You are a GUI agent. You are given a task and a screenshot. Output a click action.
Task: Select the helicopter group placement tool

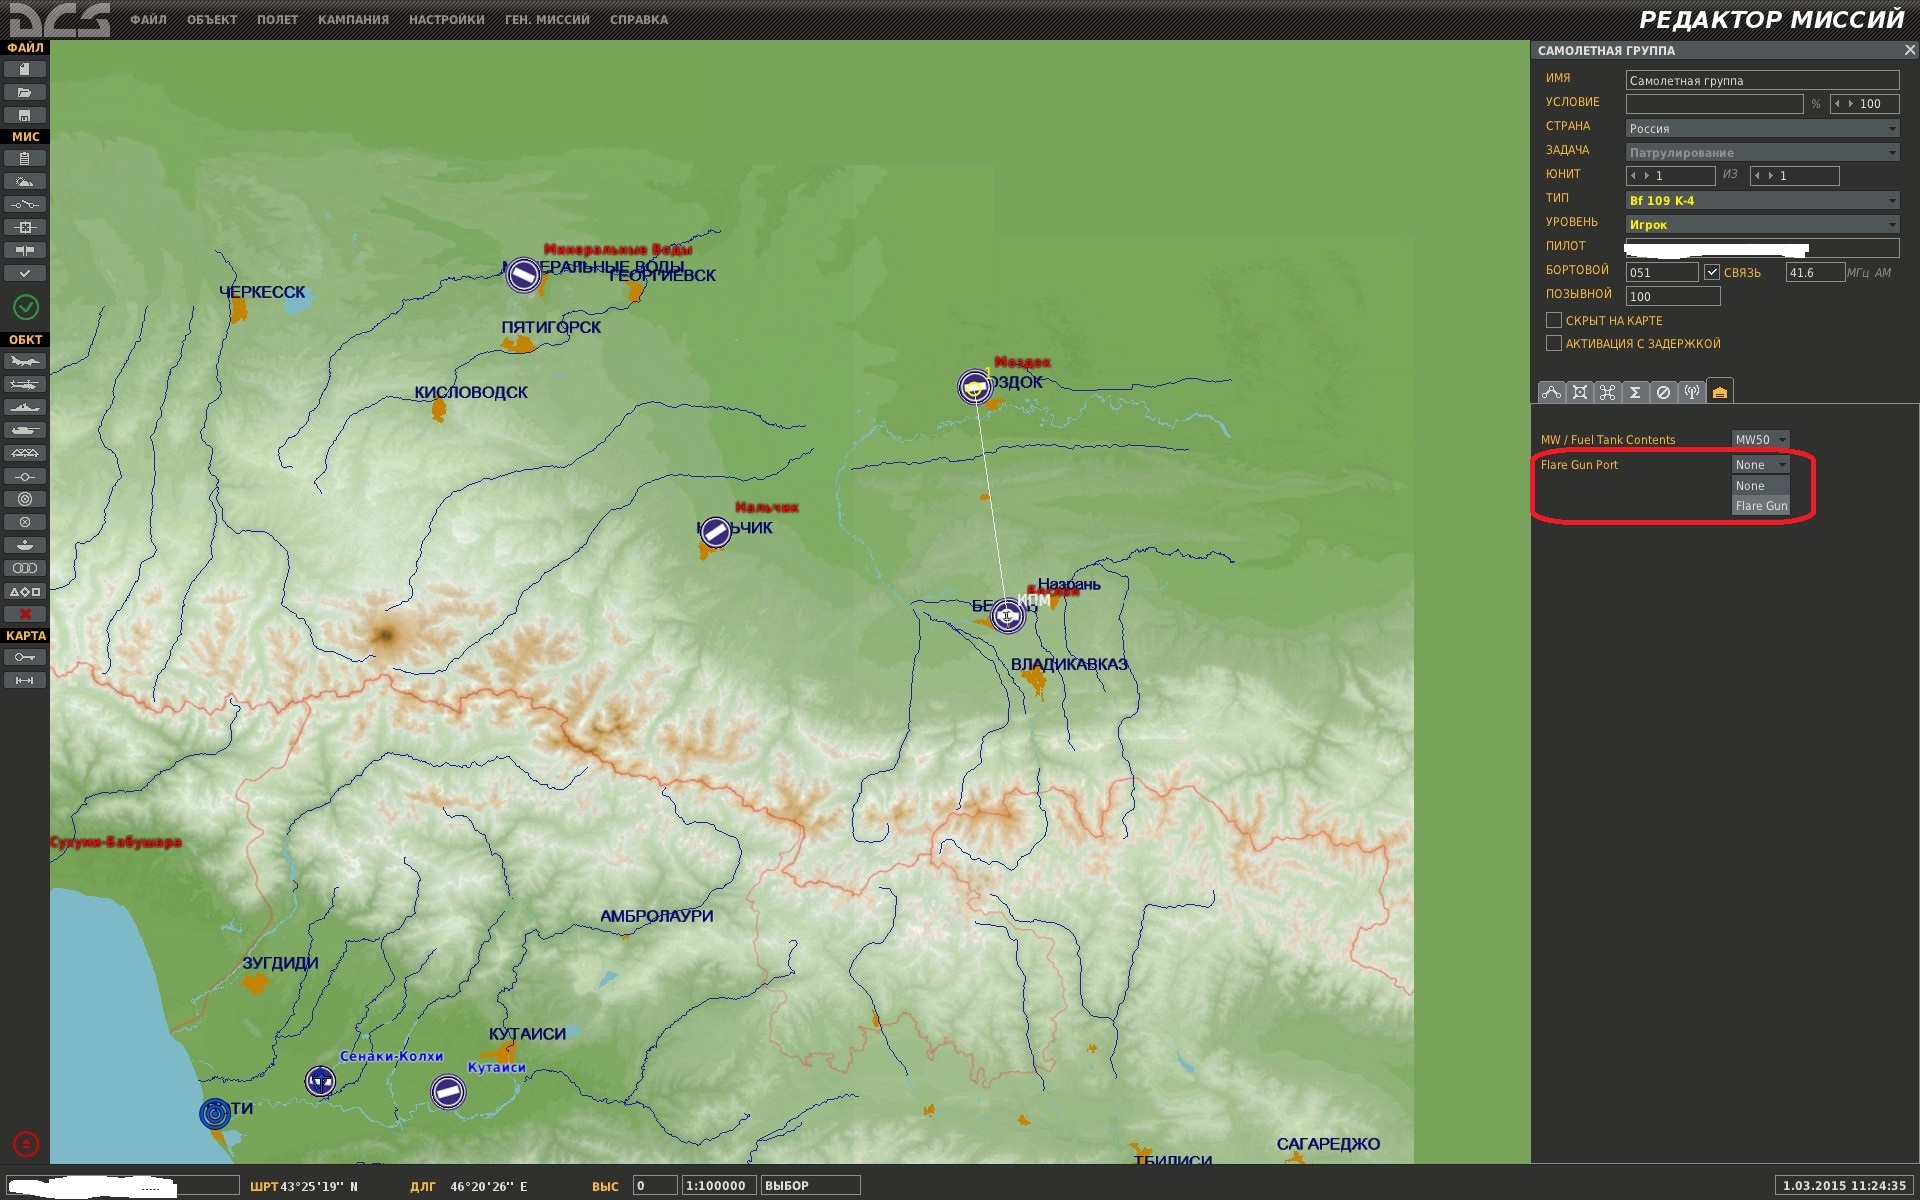25,384
